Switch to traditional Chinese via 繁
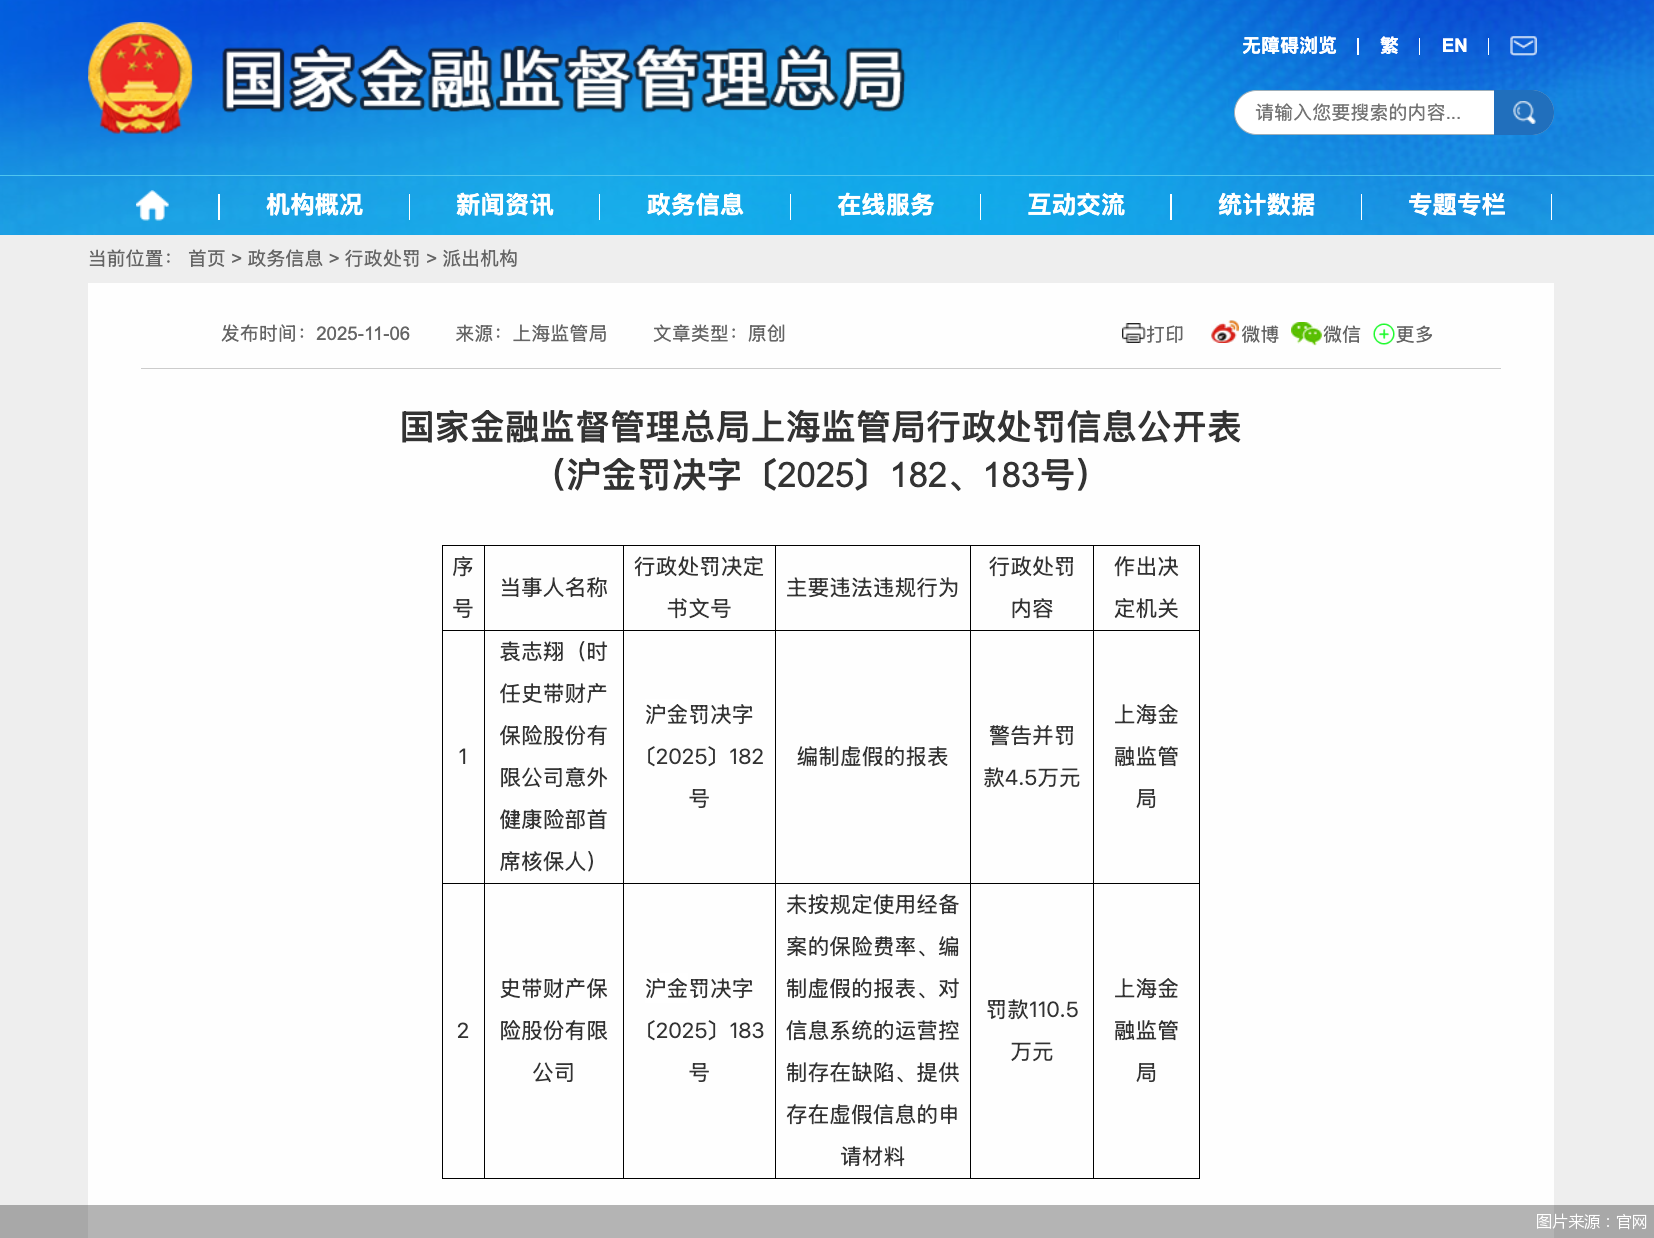This screenshot has height=1238, width=1654. (1387, 46)
